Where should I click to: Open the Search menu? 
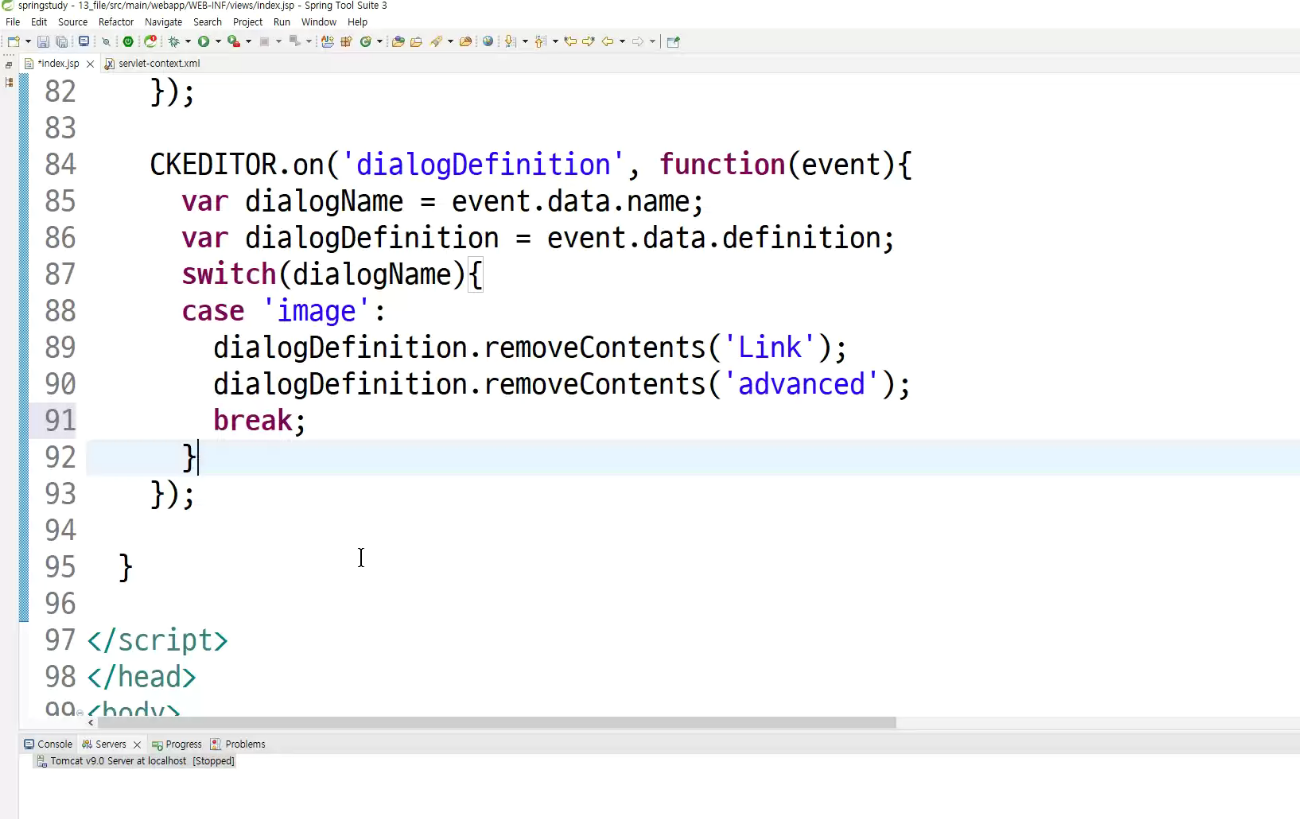coord(207,22)
